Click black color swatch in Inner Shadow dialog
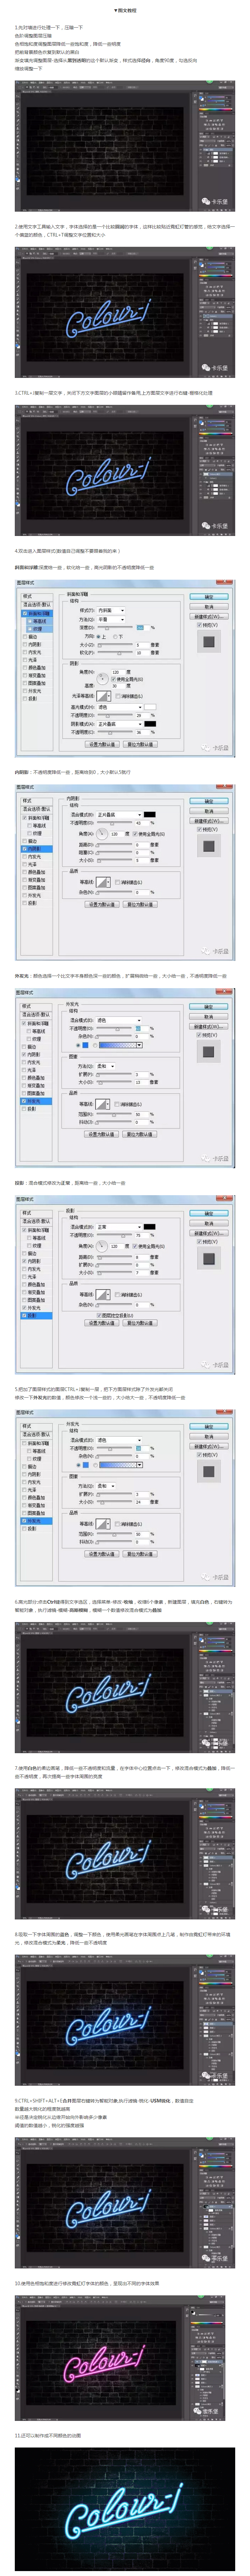The image size is (250, 2576). pyautogui.click(x=150, y=815)
